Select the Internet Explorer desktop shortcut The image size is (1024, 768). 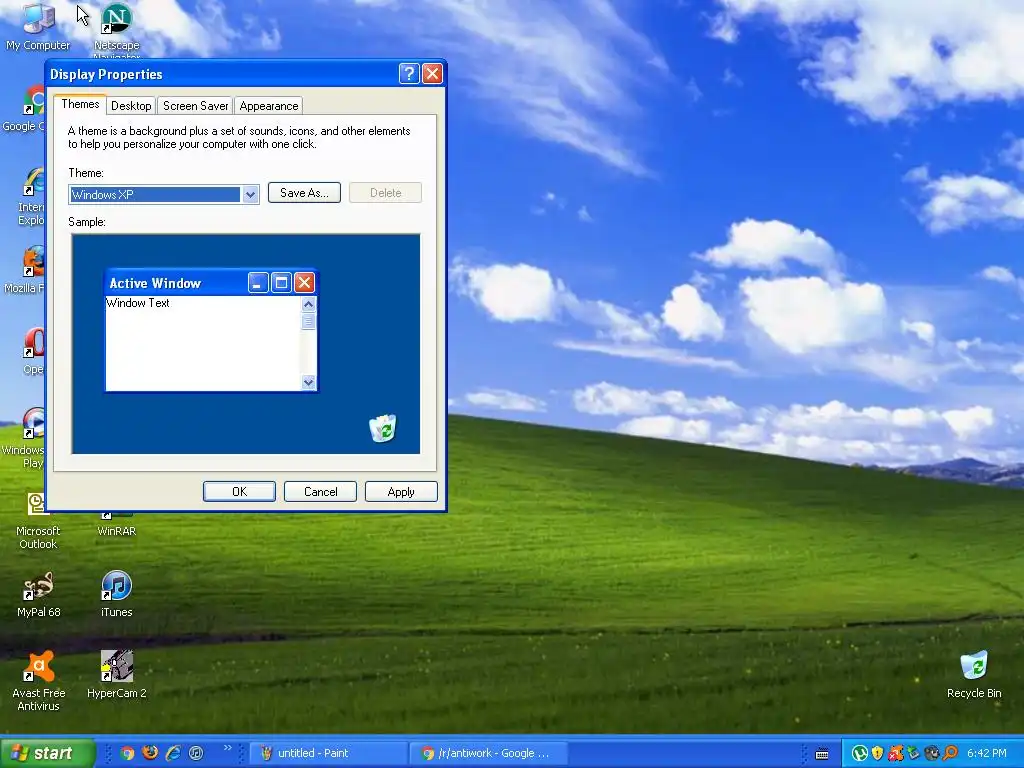coord(31,197)
